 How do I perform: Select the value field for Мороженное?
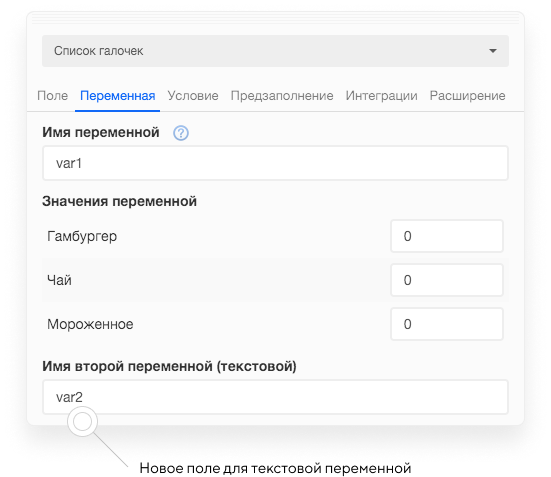(x=447, y=324)
